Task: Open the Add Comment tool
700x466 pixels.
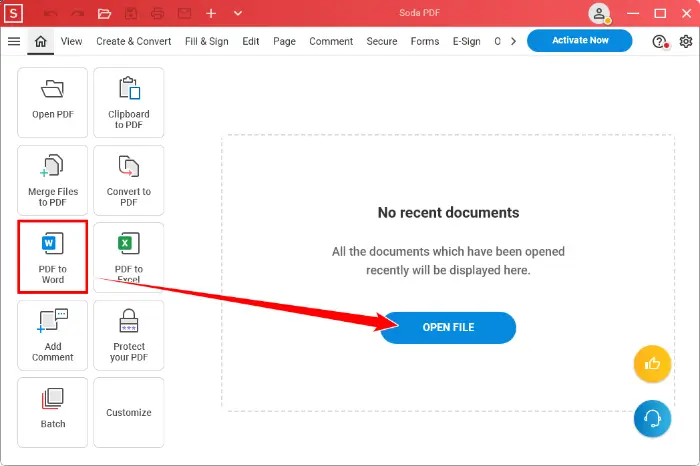Action: click(52, 335)
